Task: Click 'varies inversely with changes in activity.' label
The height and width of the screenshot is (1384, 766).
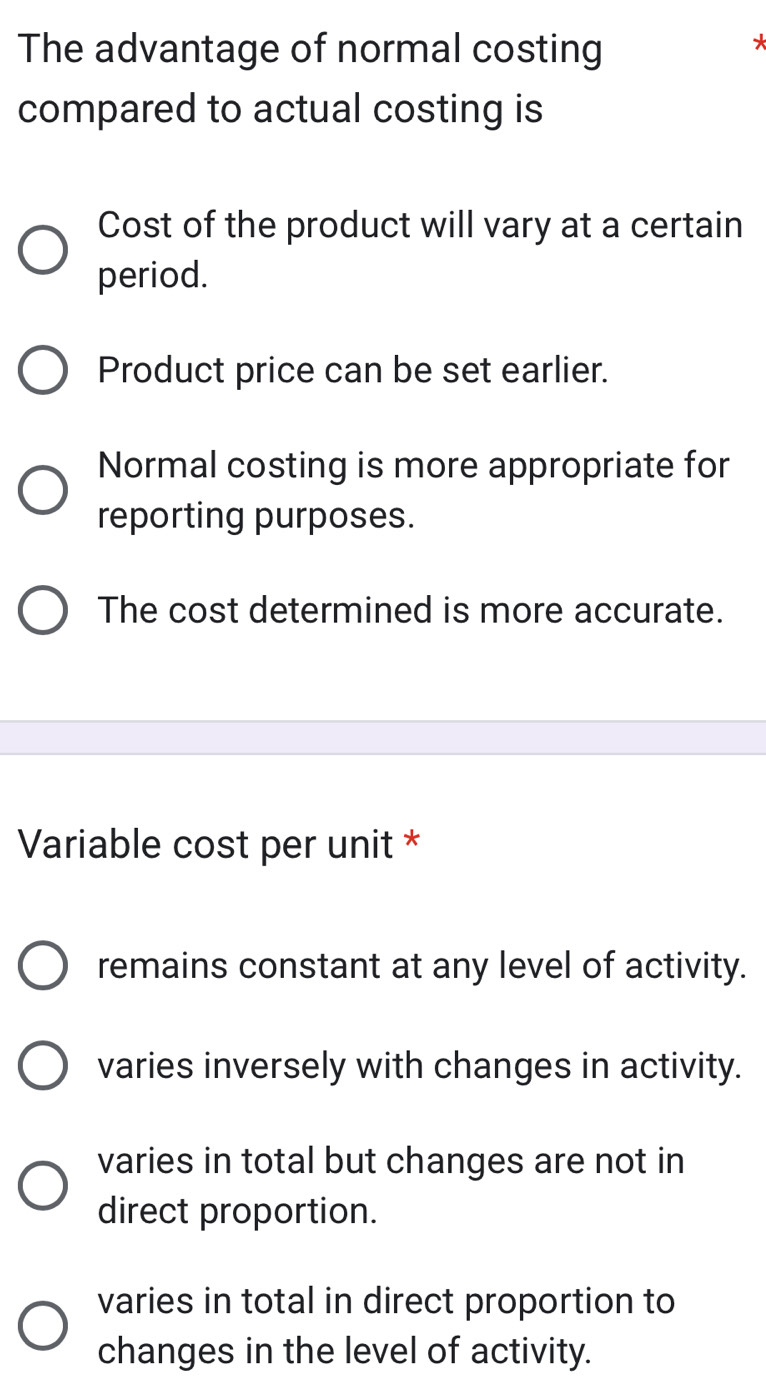Action: click(420, 1066)
